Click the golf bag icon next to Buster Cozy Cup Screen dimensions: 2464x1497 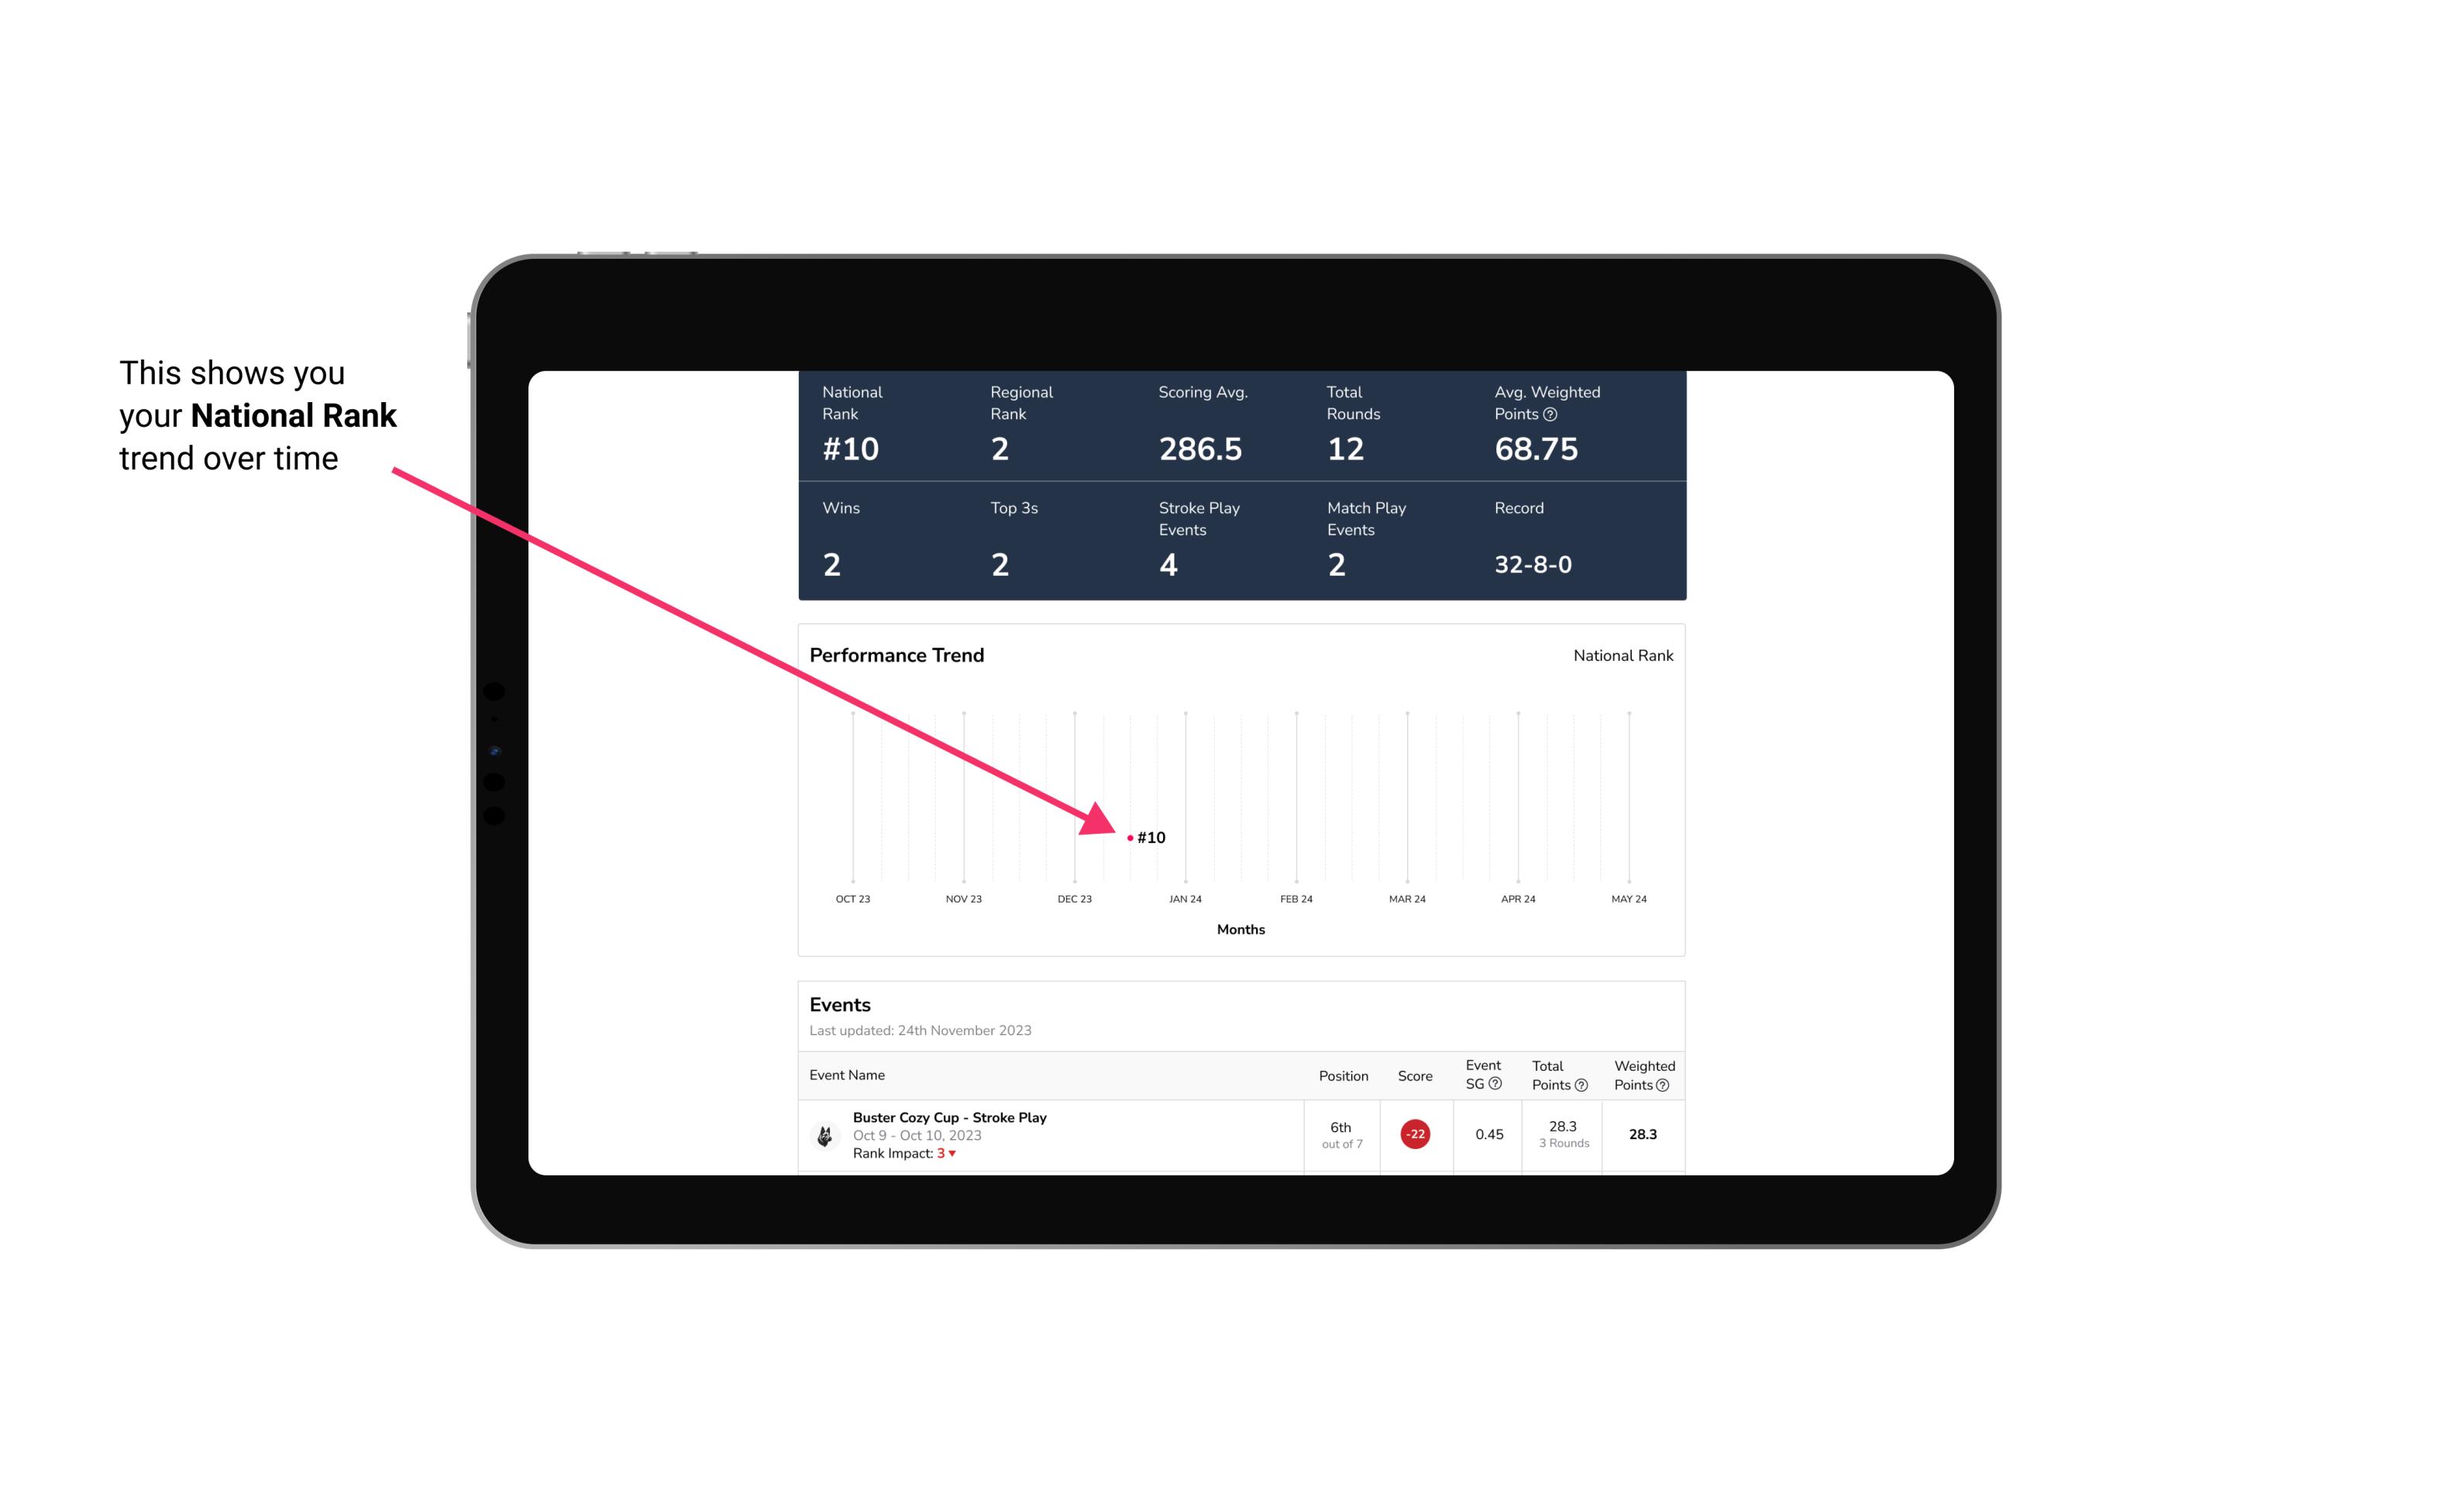[x=825, y=1133]
